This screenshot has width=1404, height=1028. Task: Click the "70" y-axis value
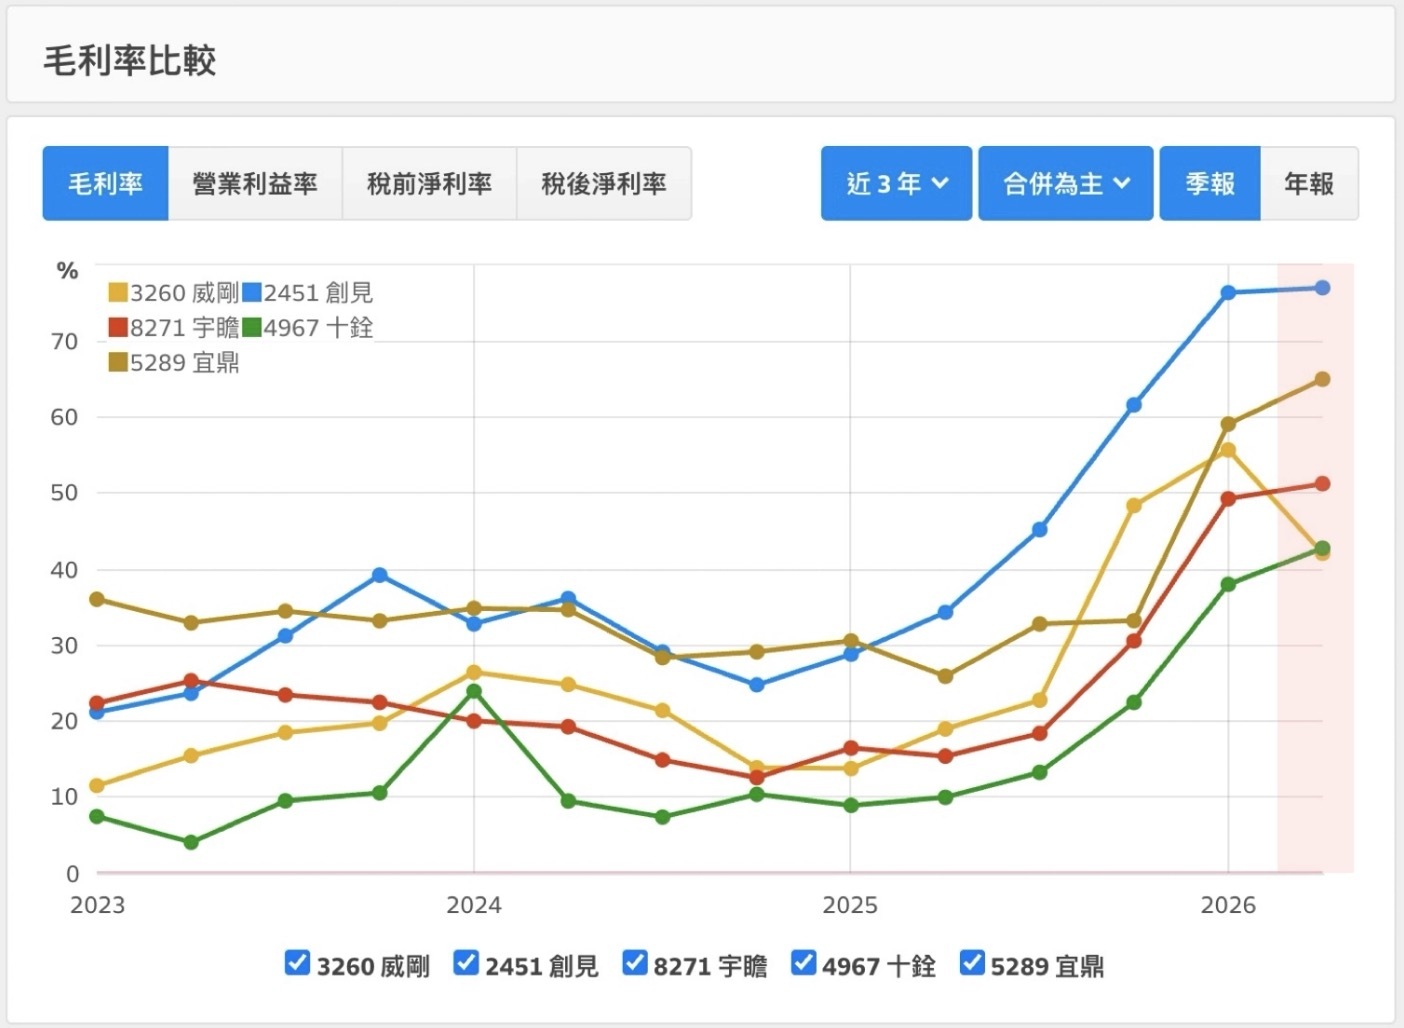click(x=64, y=342)
